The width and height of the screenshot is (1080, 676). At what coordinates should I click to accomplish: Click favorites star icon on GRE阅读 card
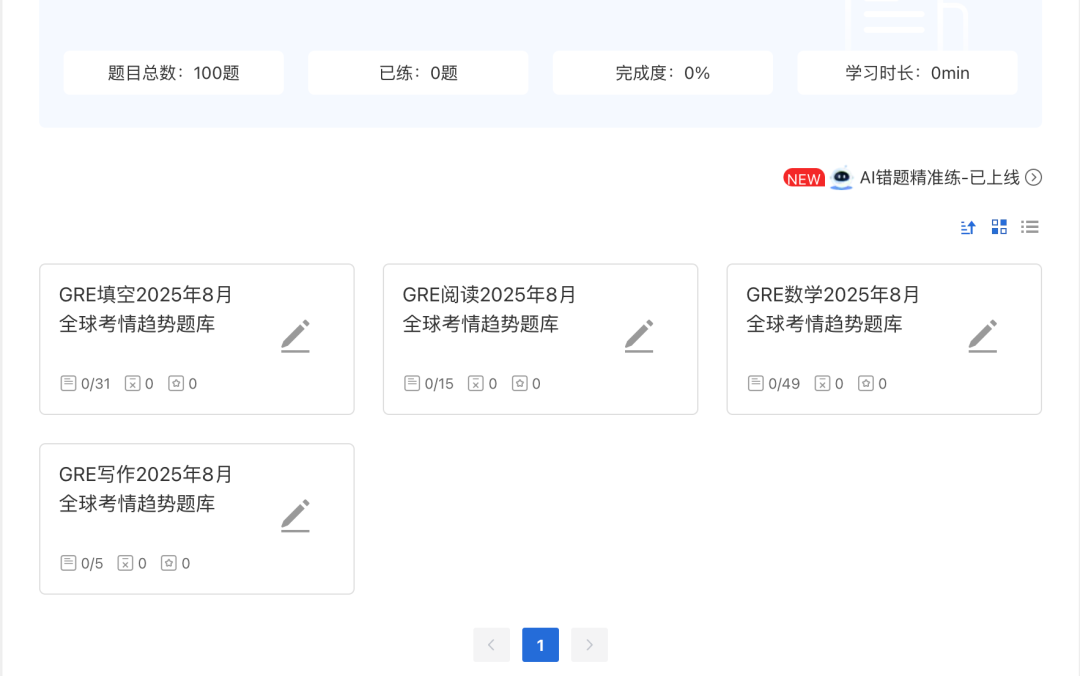coord(520,383)
